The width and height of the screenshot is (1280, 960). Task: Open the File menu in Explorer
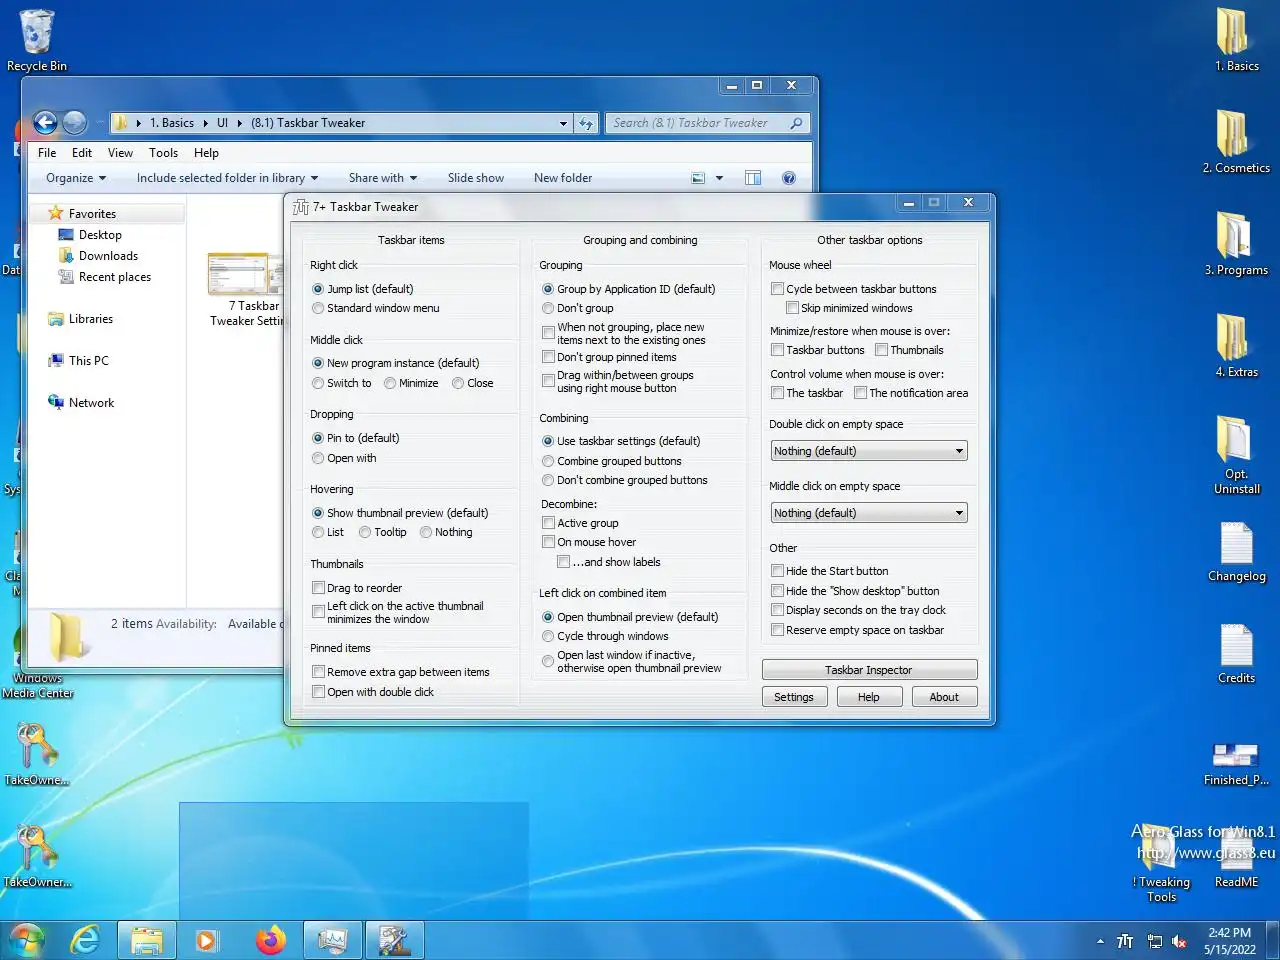47,153
